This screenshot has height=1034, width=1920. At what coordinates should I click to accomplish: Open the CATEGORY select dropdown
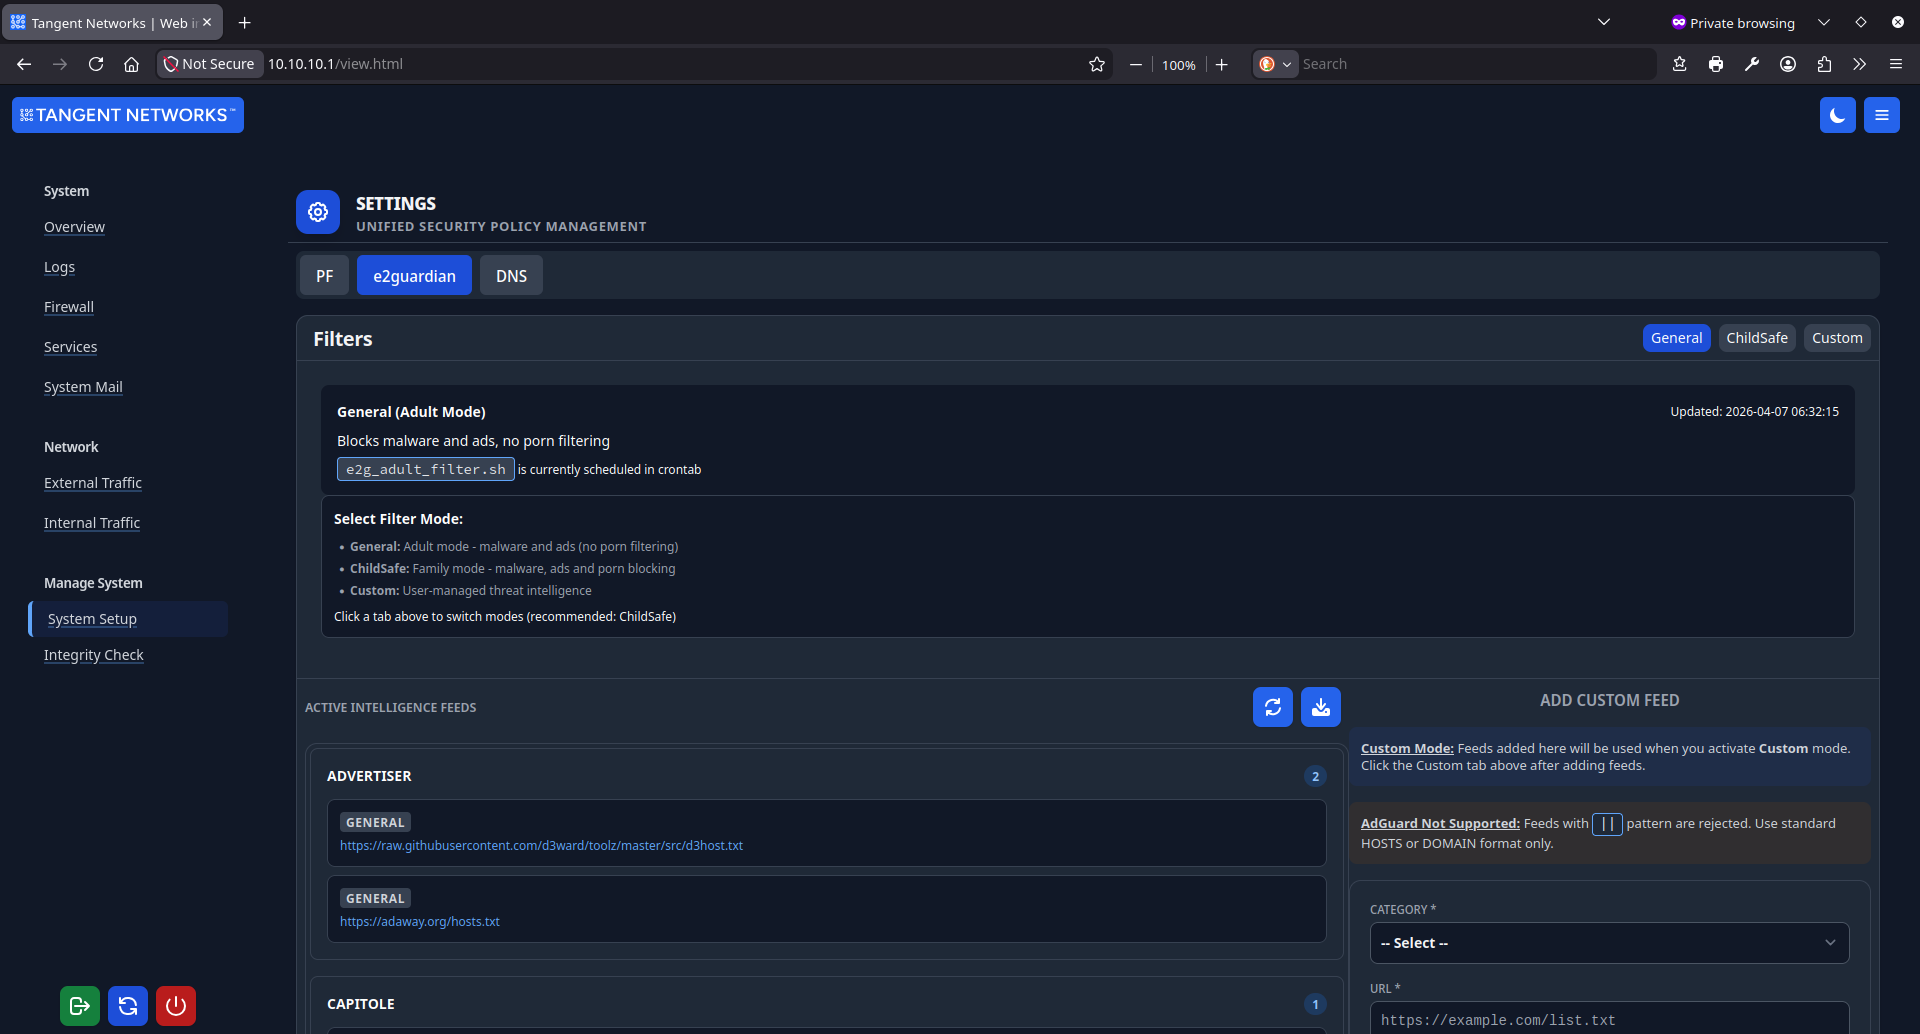coord(1609,942)
